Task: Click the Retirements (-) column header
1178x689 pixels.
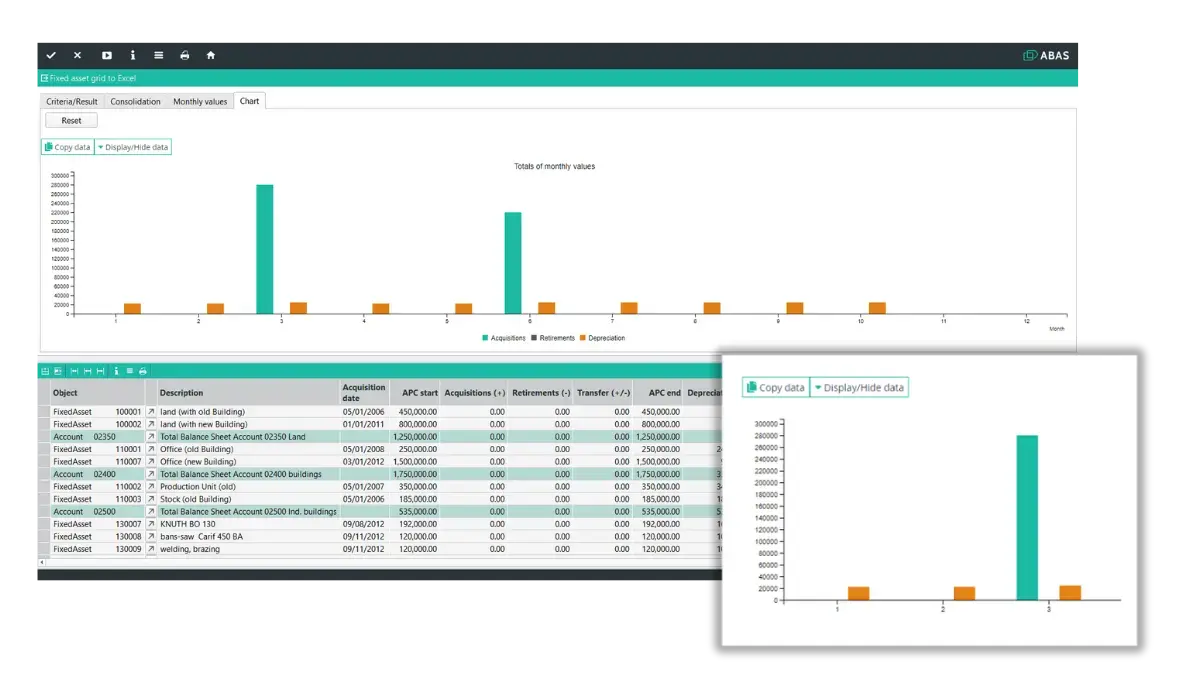Action: [541, 393]
